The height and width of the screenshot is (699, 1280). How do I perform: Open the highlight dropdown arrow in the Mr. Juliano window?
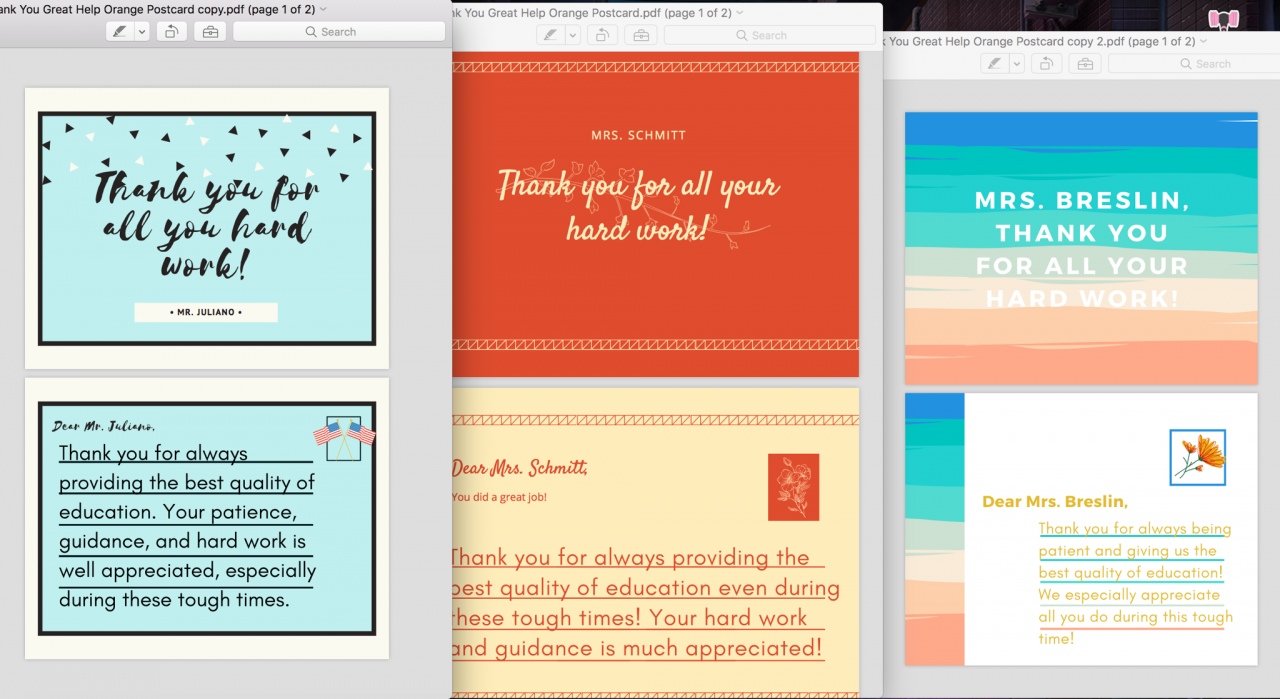pyautogui.click(x=141, y=32)
